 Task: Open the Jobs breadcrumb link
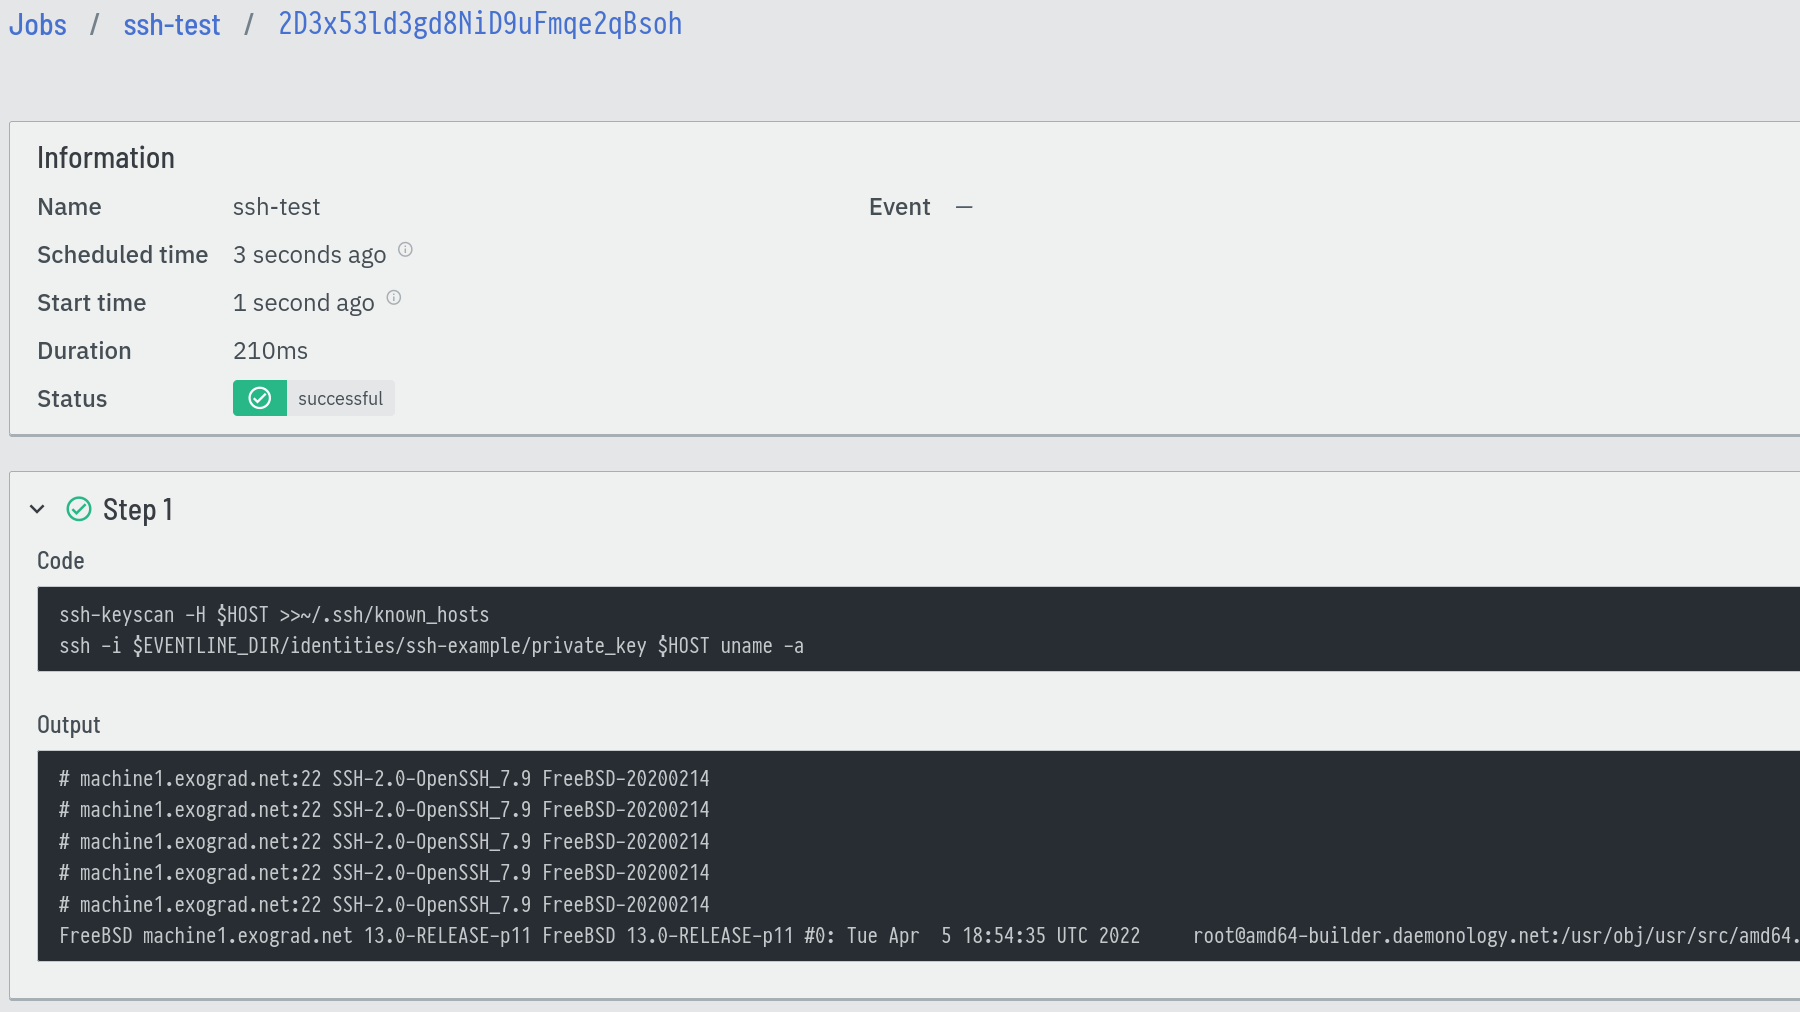pyautogui.click(x=38, y=24)
